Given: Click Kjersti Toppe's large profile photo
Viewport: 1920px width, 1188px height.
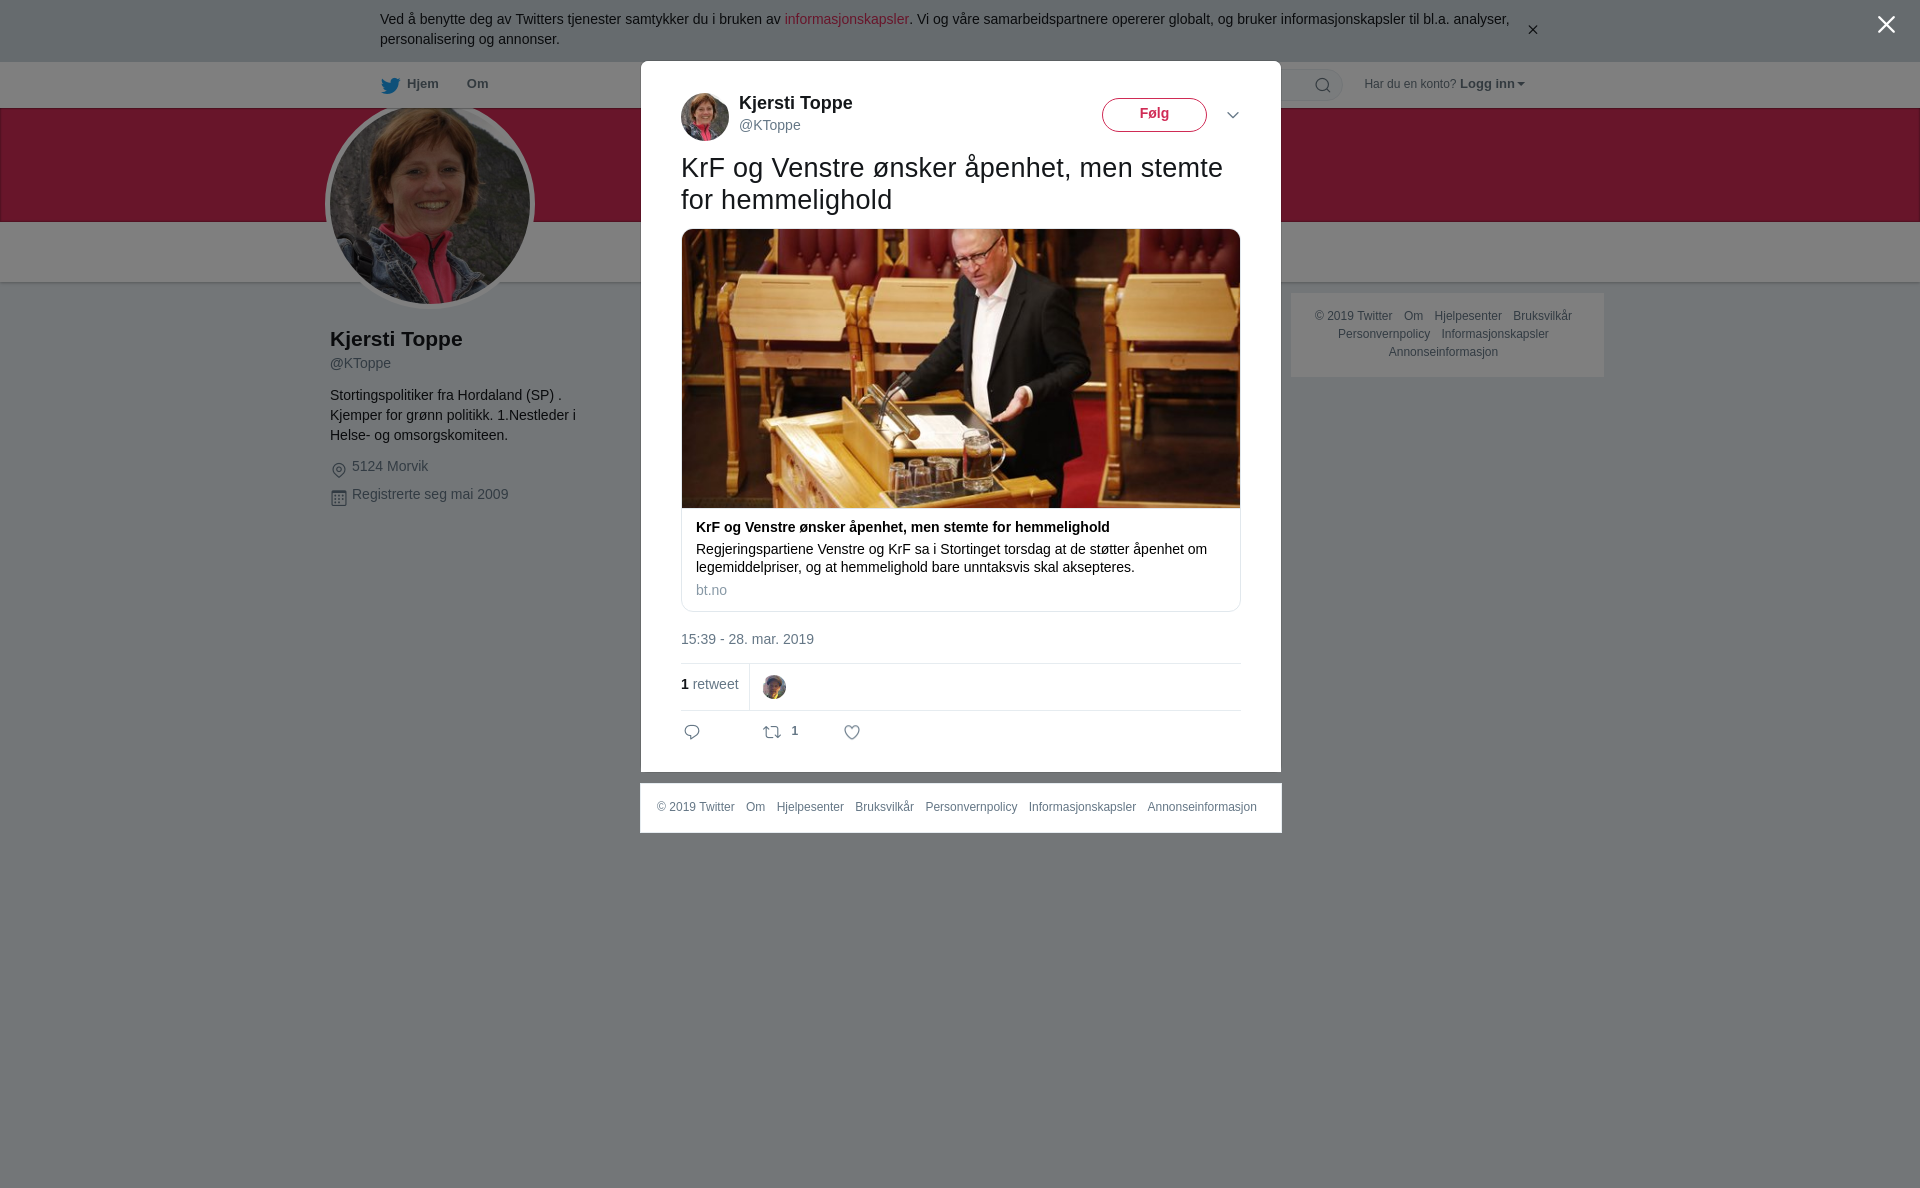Looking at the screenshot, I should coord(430,204).
